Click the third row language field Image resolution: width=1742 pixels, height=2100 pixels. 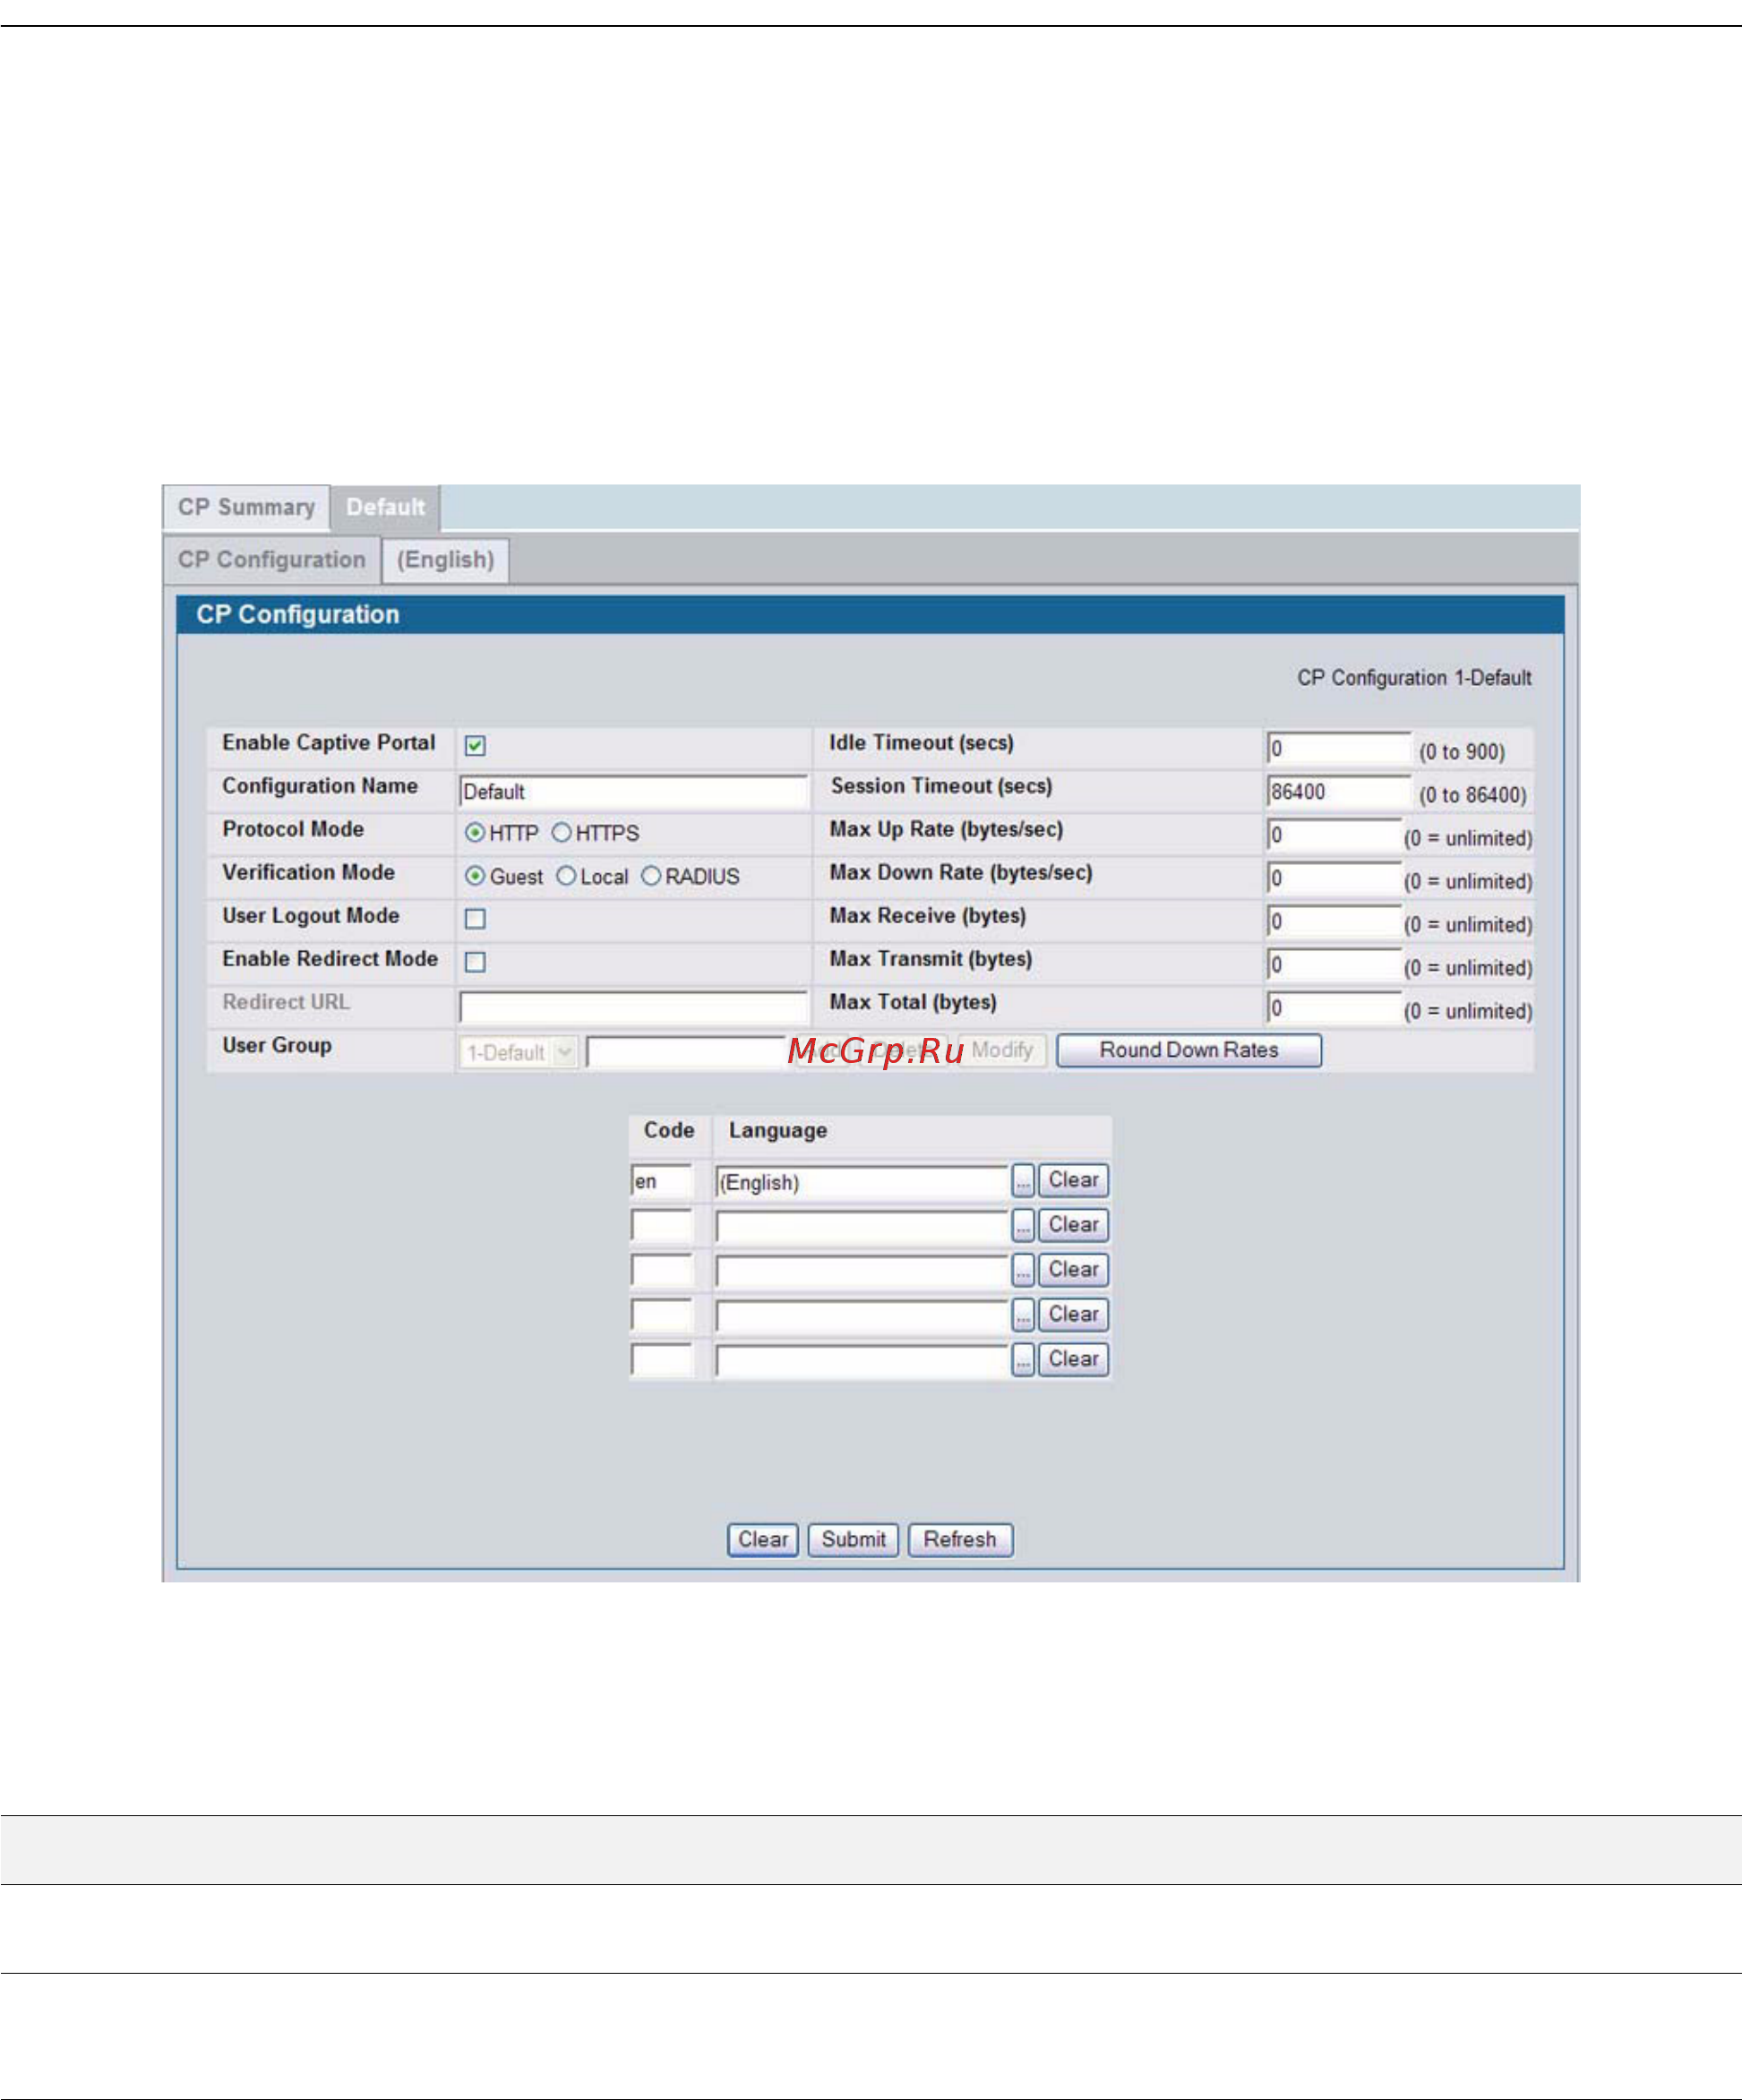tap(862, 1271)
